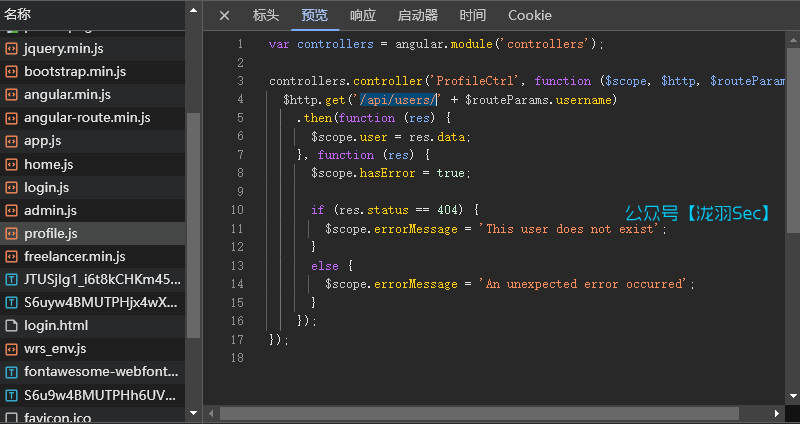
Task: Click the 名称 column header
Action: pos(18,14)
